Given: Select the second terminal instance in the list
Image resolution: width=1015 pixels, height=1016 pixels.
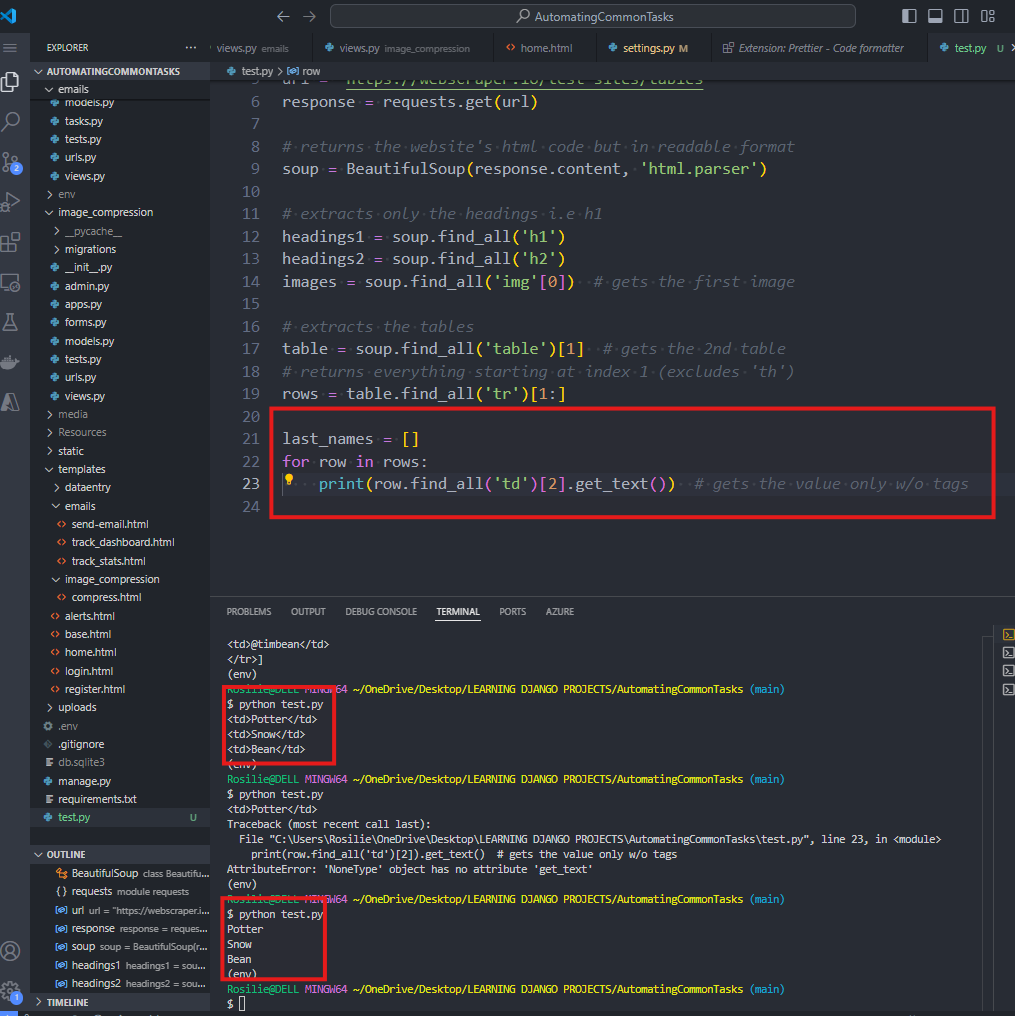Looking at the screenshot, I should pos(1008,652).
